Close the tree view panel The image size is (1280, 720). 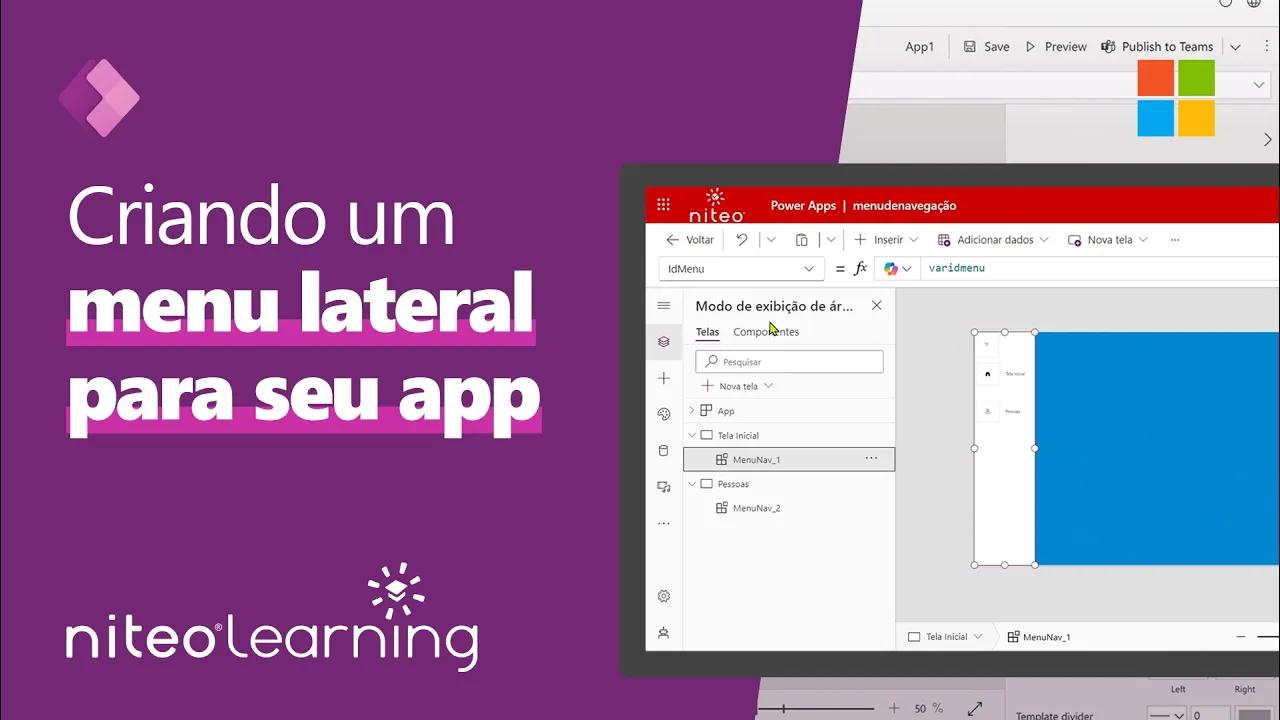pos(877,306)
